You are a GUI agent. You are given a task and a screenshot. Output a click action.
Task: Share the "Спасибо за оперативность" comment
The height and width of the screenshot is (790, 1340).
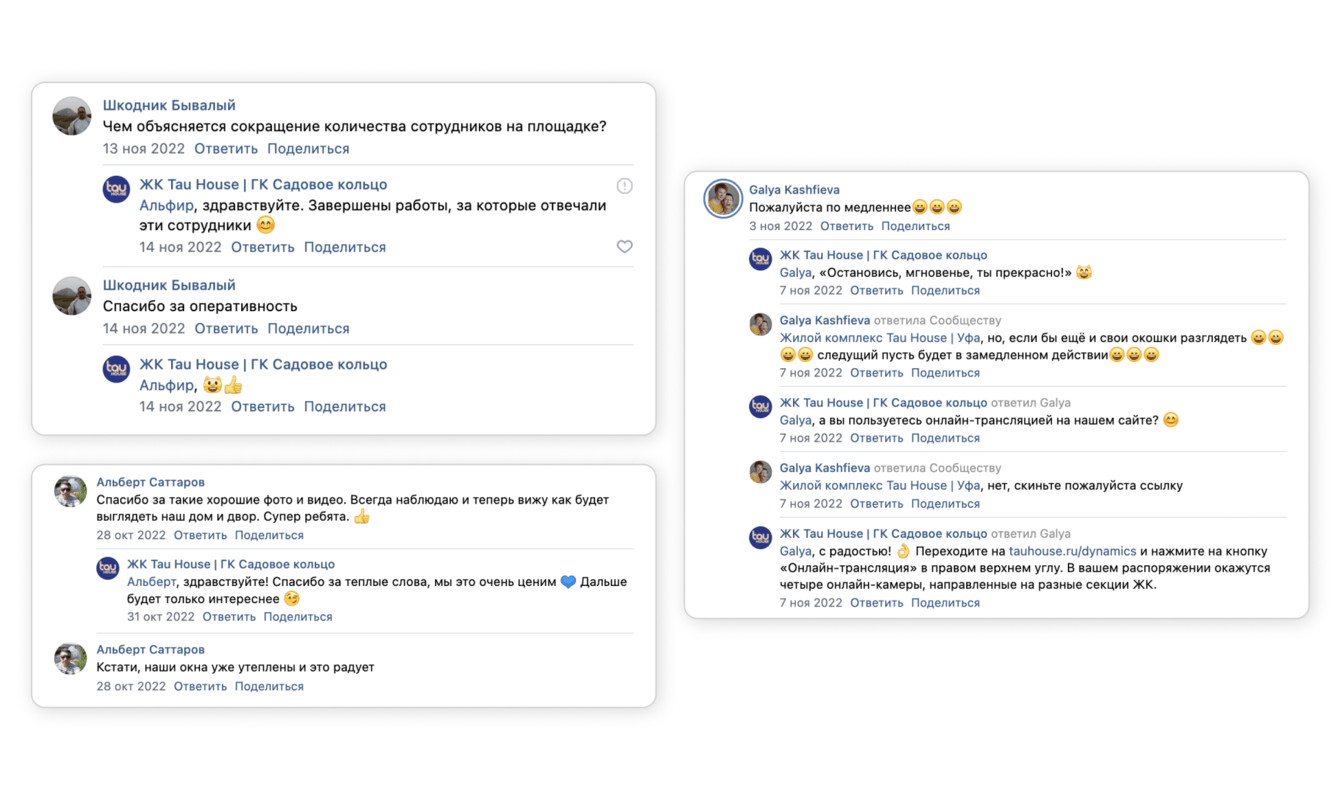tap(308, 328)
